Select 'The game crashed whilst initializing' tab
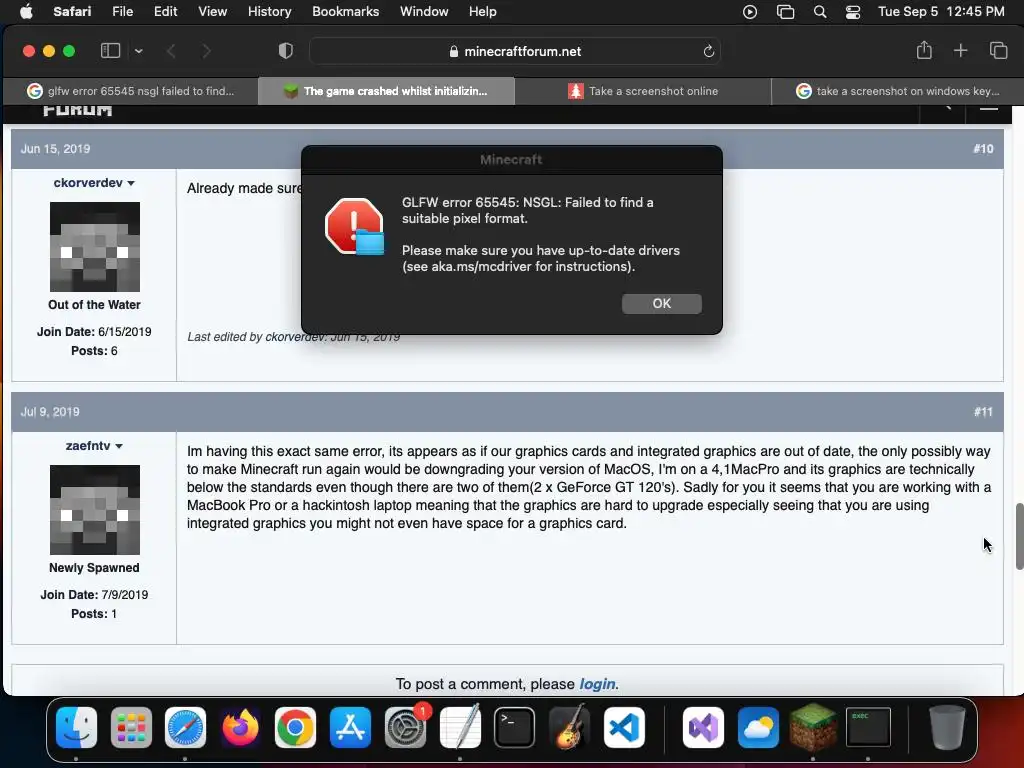 pyautogui.click(x=387, y=91)
